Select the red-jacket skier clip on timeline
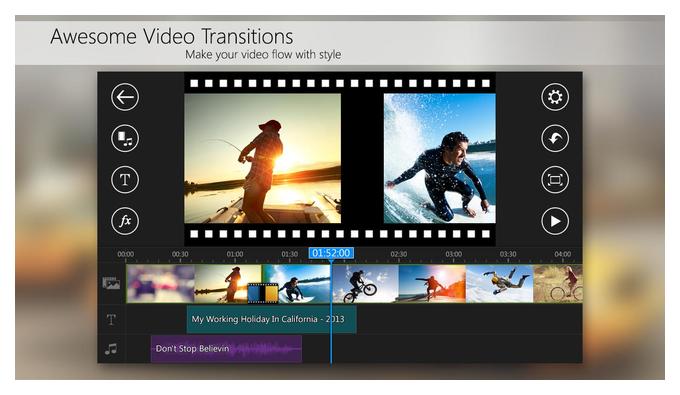680x395 pixels. (x=432, y=284)
